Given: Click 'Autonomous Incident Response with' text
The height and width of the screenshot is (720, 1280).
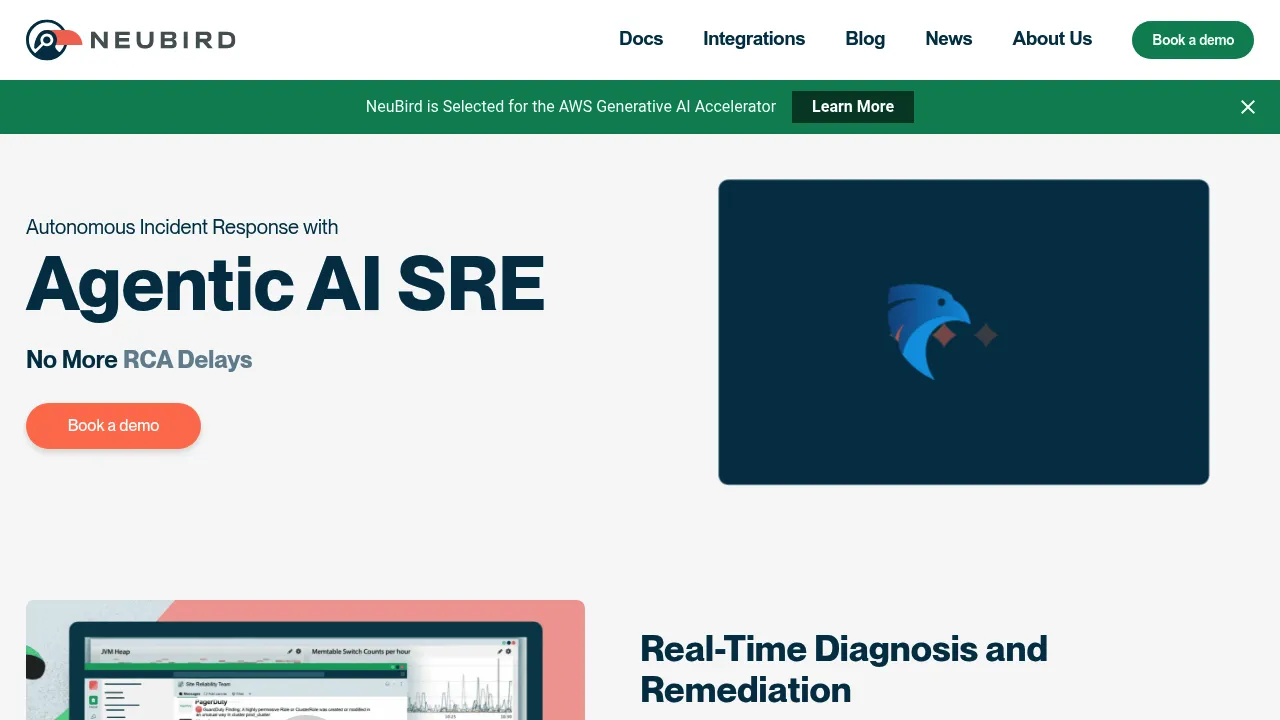Looking at the screenshot, I should coord(182,227).
